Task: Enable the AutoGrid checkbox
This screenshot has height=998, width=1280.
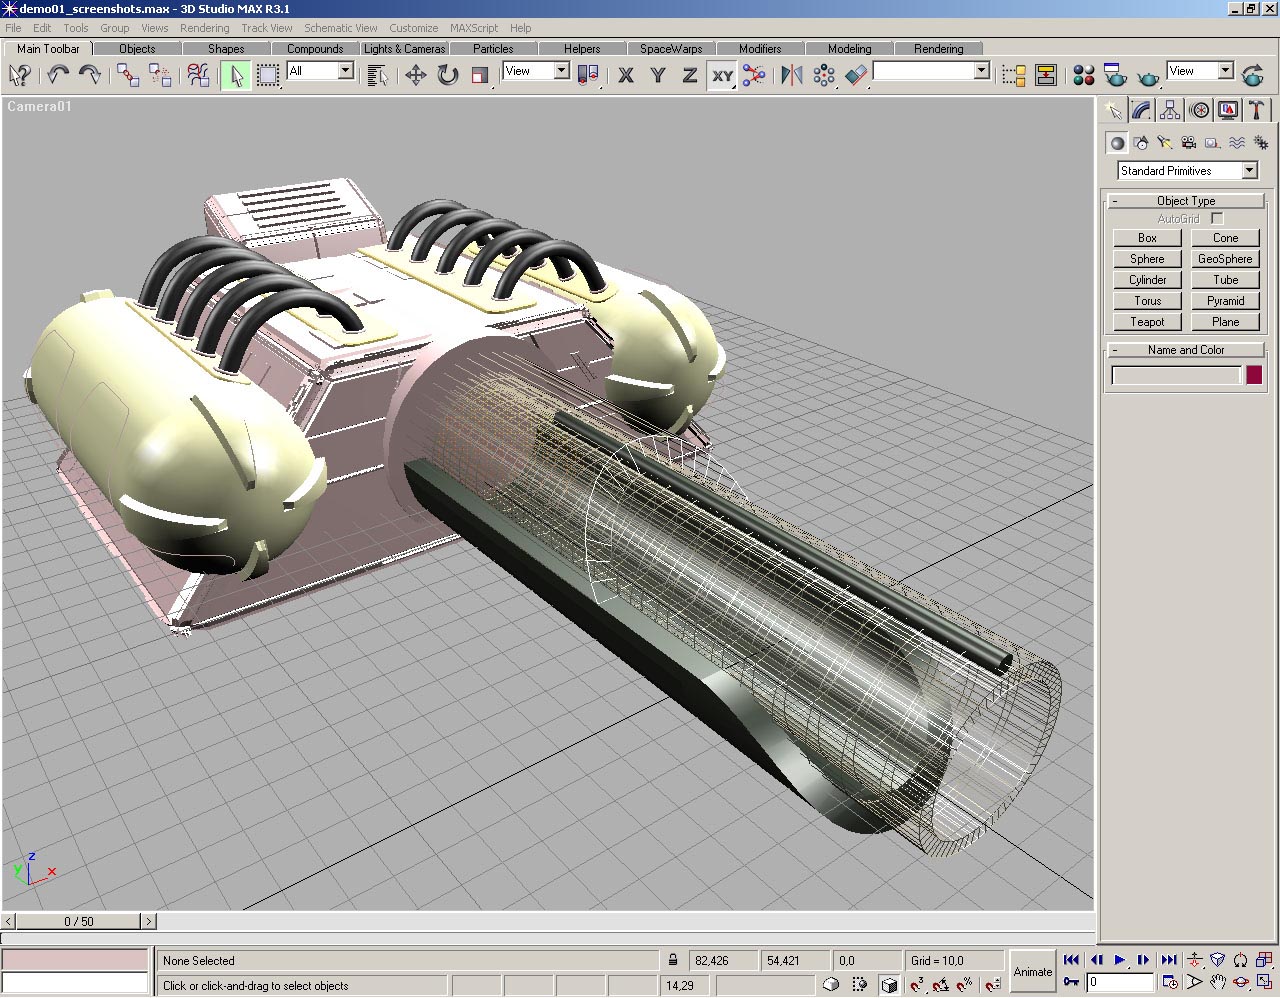Action: [x=1217, y=218]
